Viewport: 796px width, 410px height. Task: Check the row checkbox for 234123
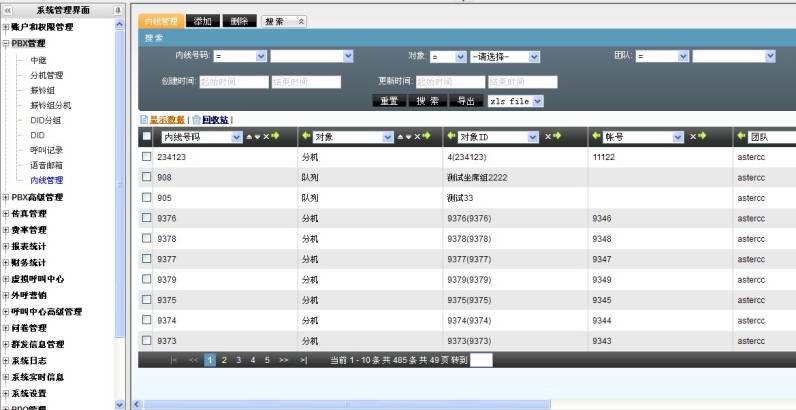pos(147,157)
